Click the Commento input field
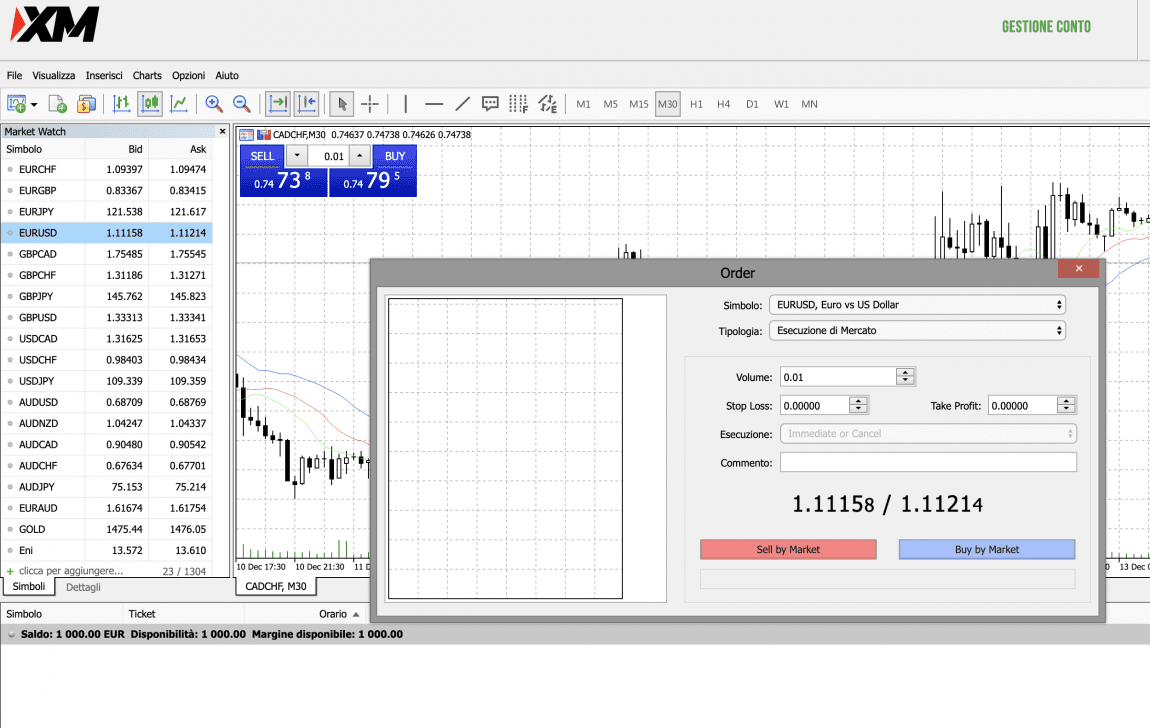1150x728 pixels. pos(928,462)
